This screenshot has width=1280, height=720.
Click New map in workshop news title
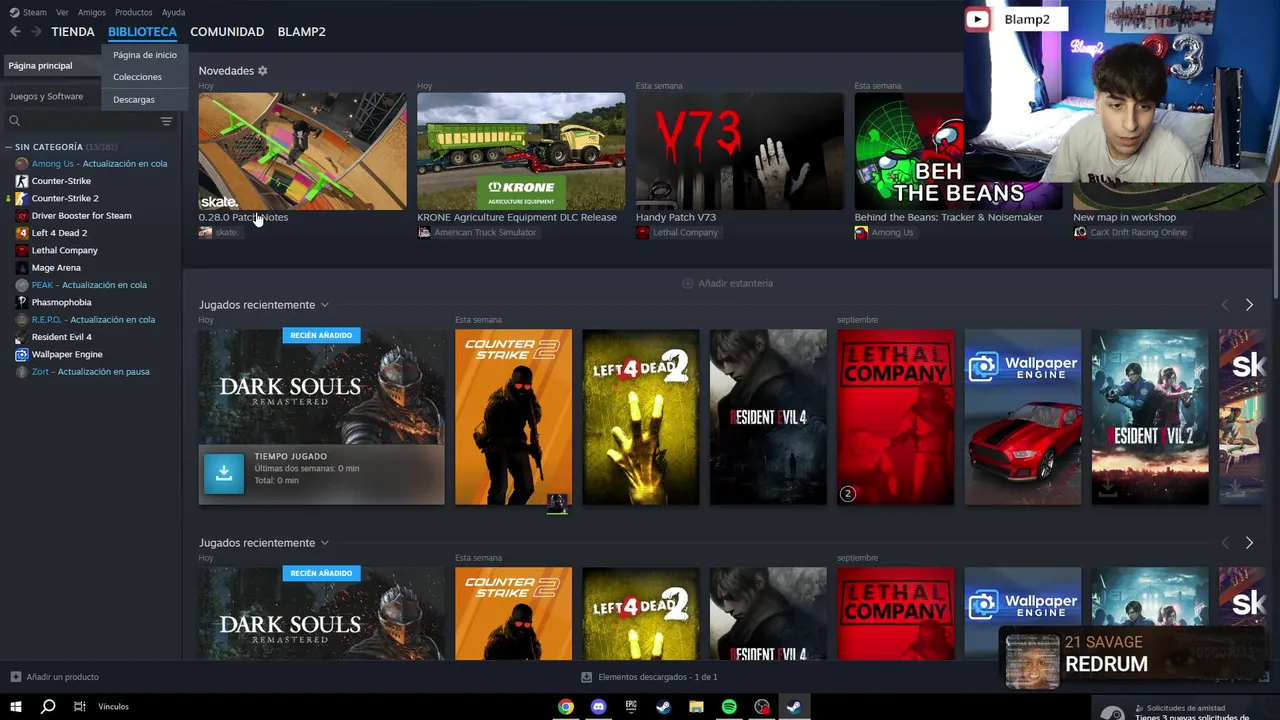pos(1124,217)
